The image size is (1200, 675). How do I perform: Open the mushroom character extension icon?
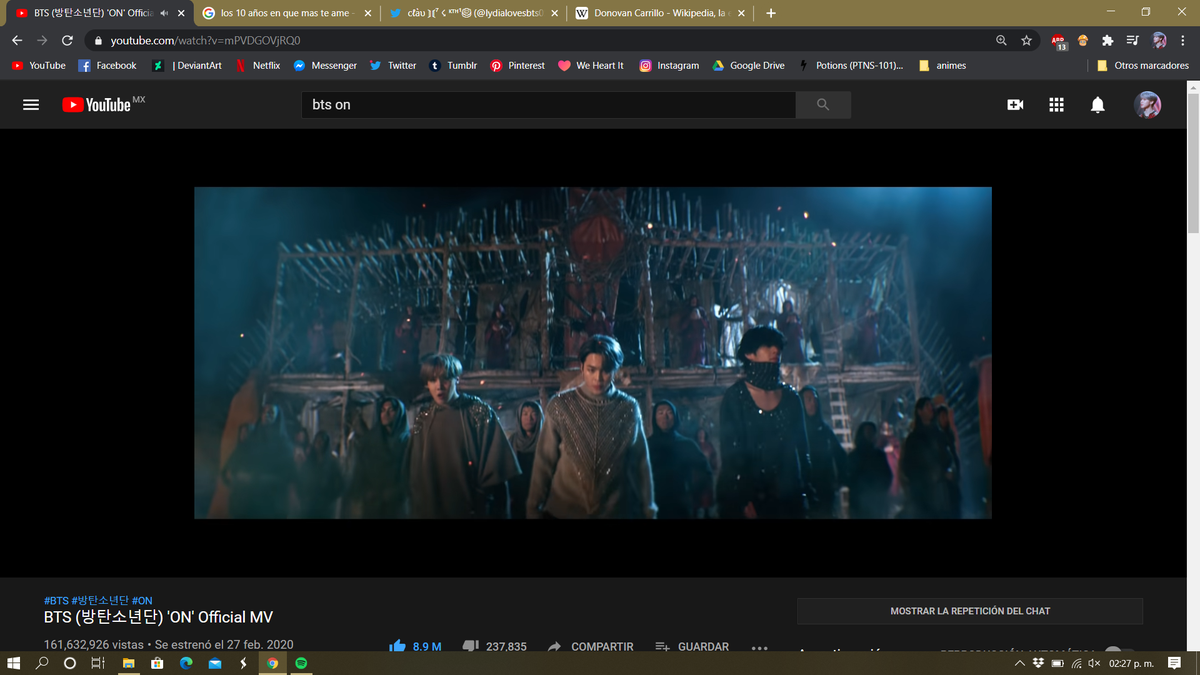[1083, 40]
